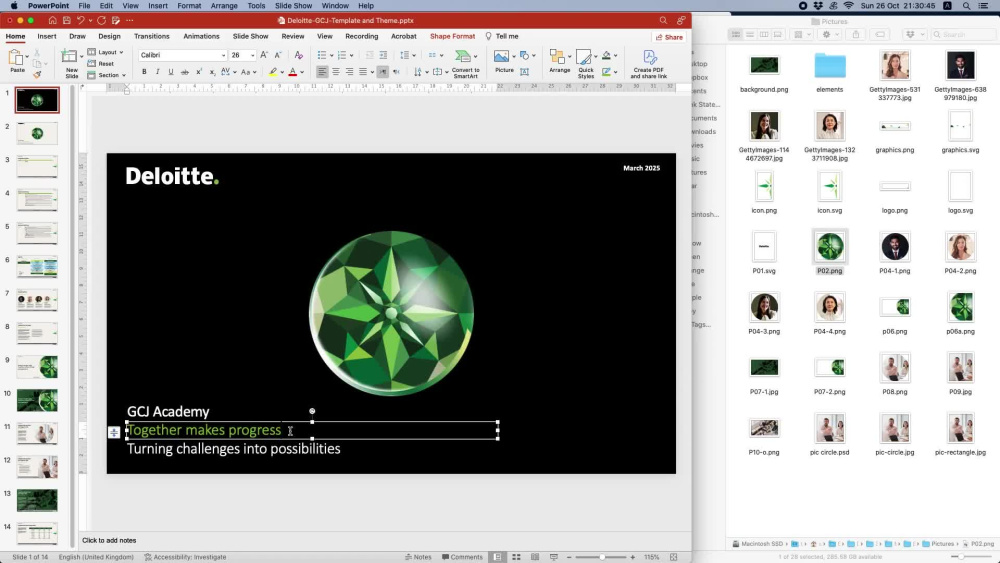Click the Save icon in title bar
1000x563 pixels.
pos(66,20)
